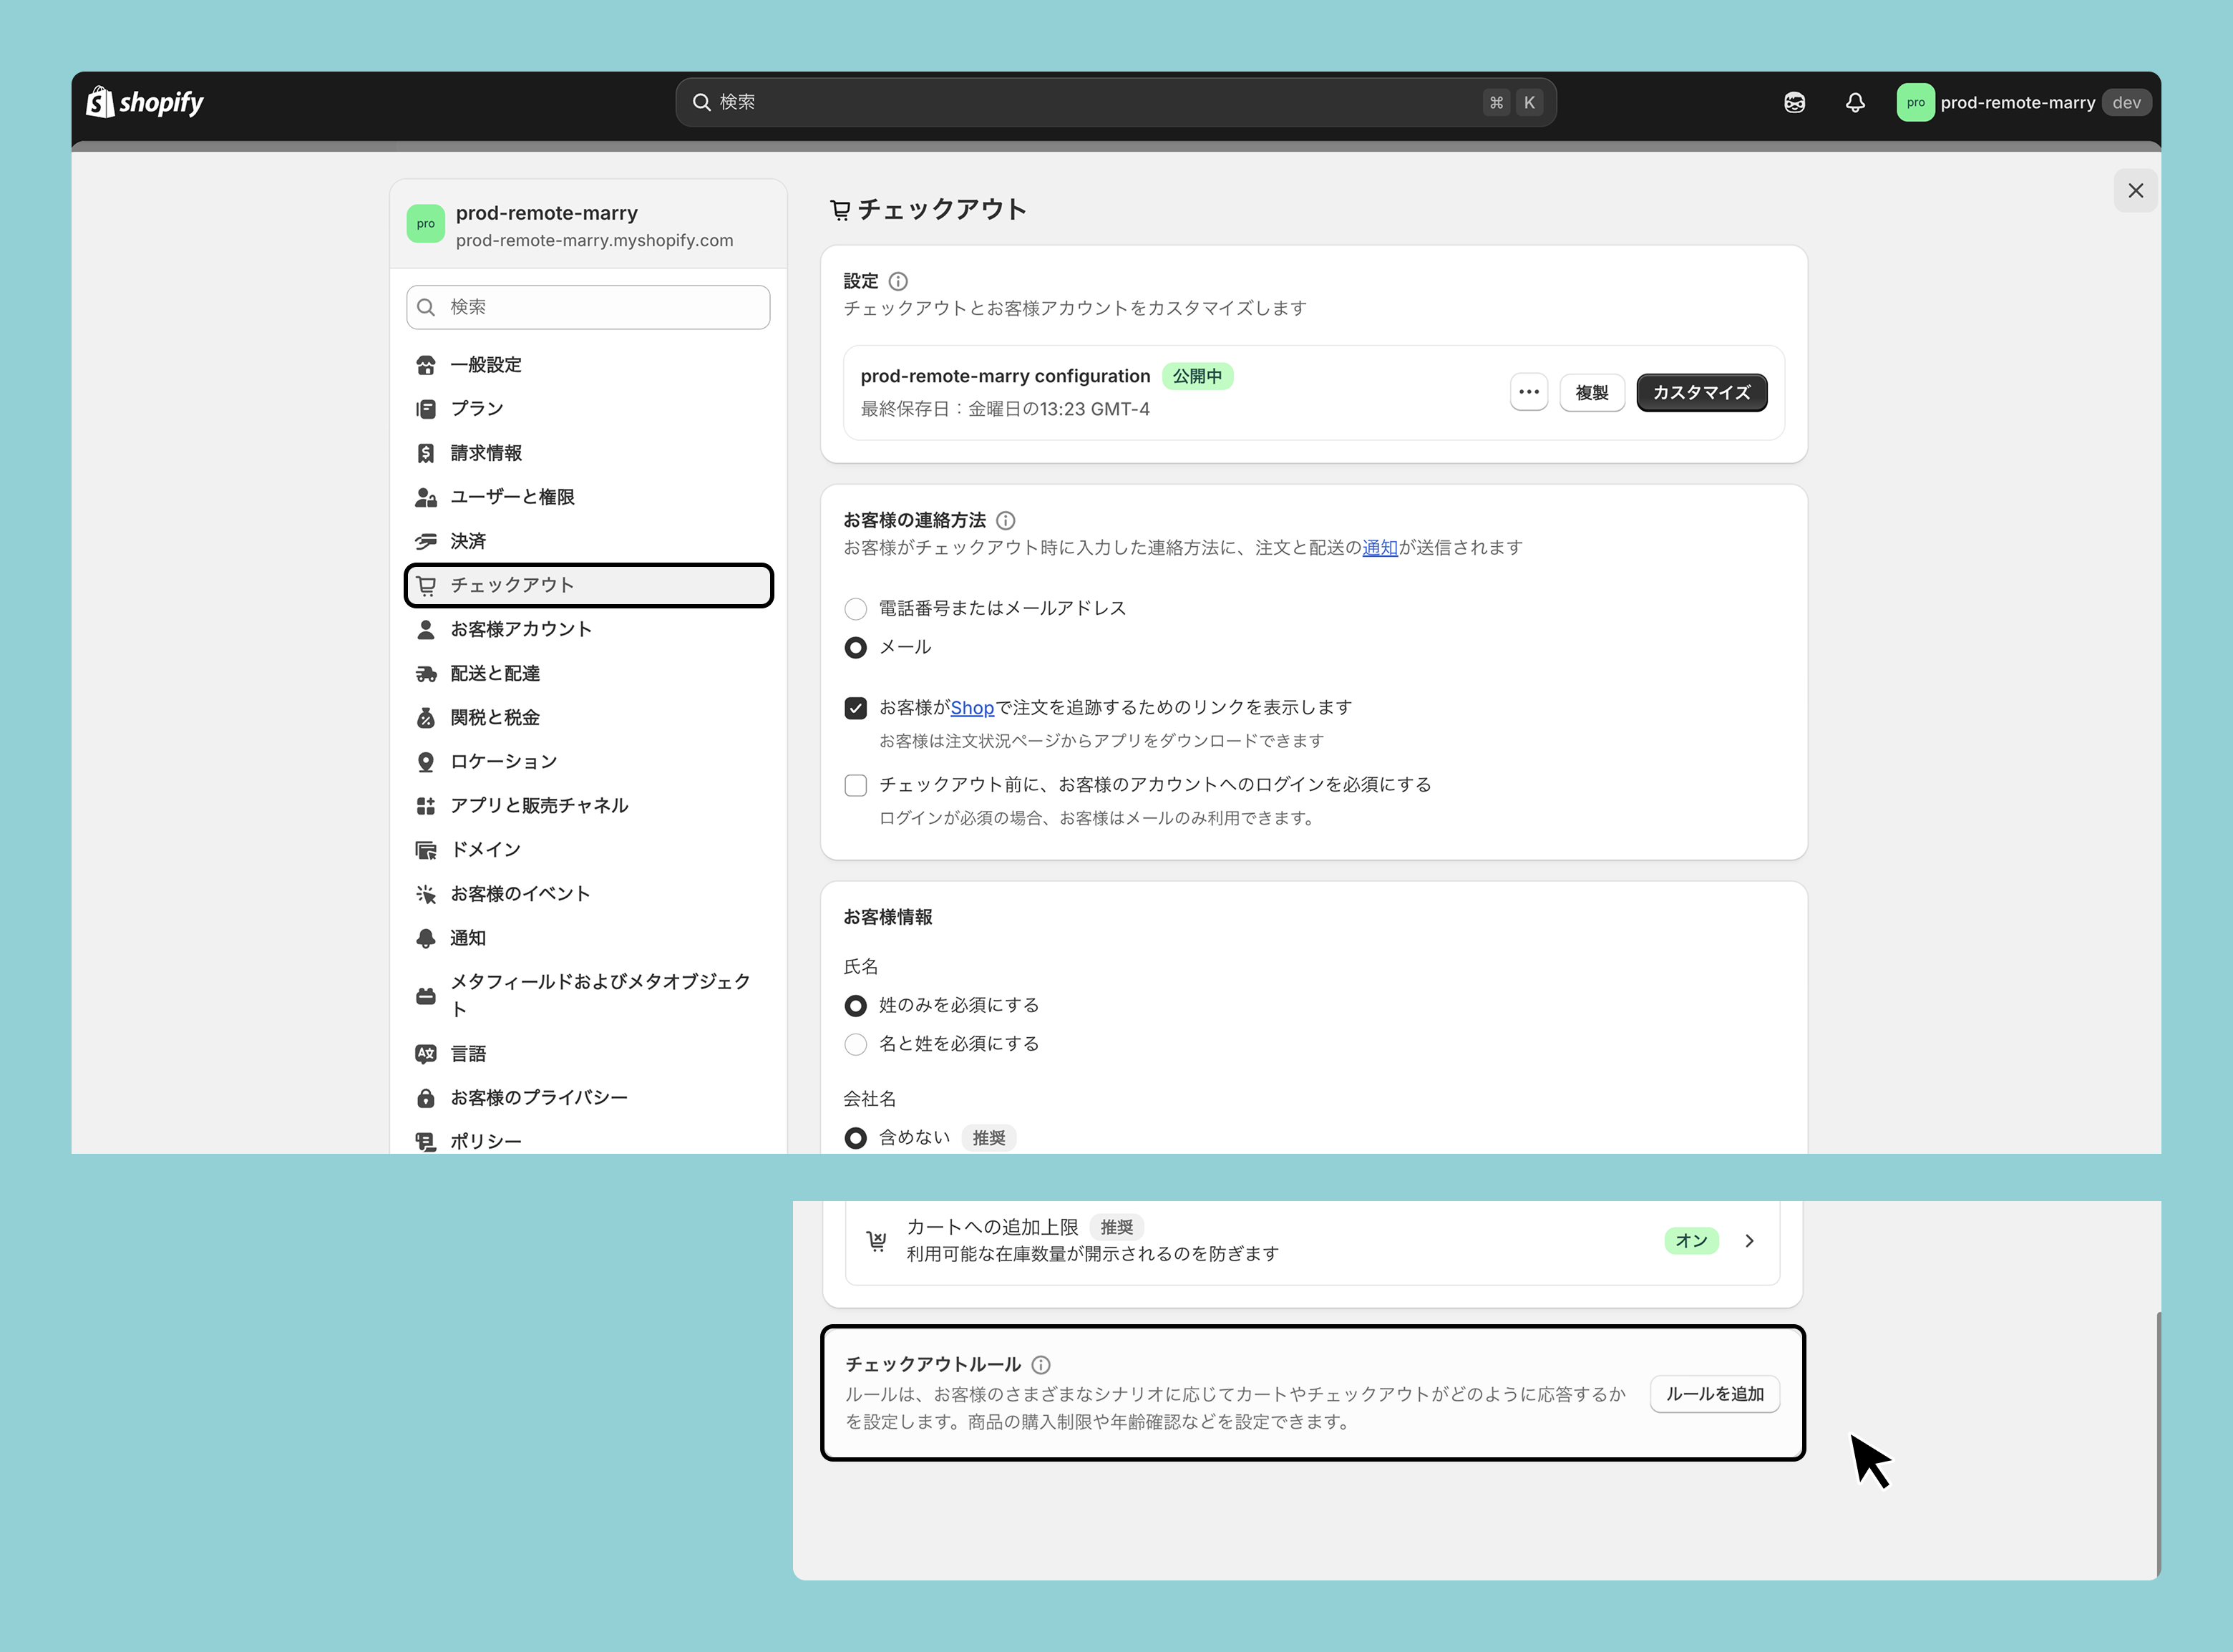
Task: Click info icon beside お客様の連絡方法
Action: pyautogui.click(x=1006, y=520)
